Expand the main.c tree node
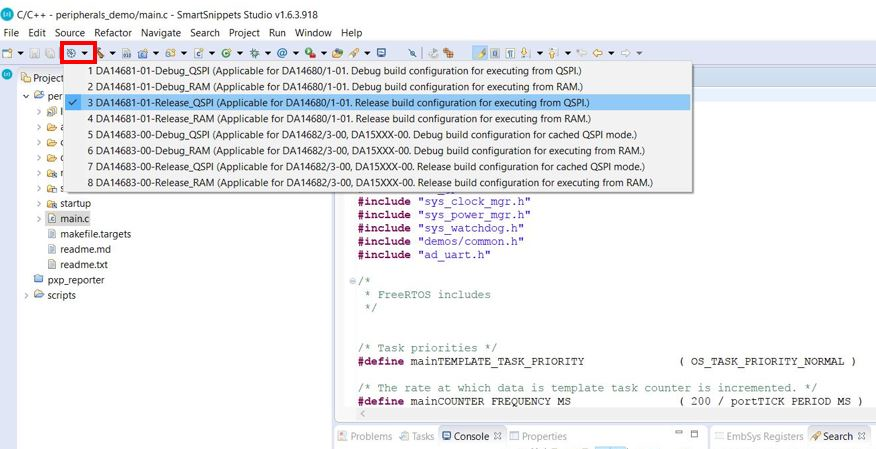 (x=39, y=218)
